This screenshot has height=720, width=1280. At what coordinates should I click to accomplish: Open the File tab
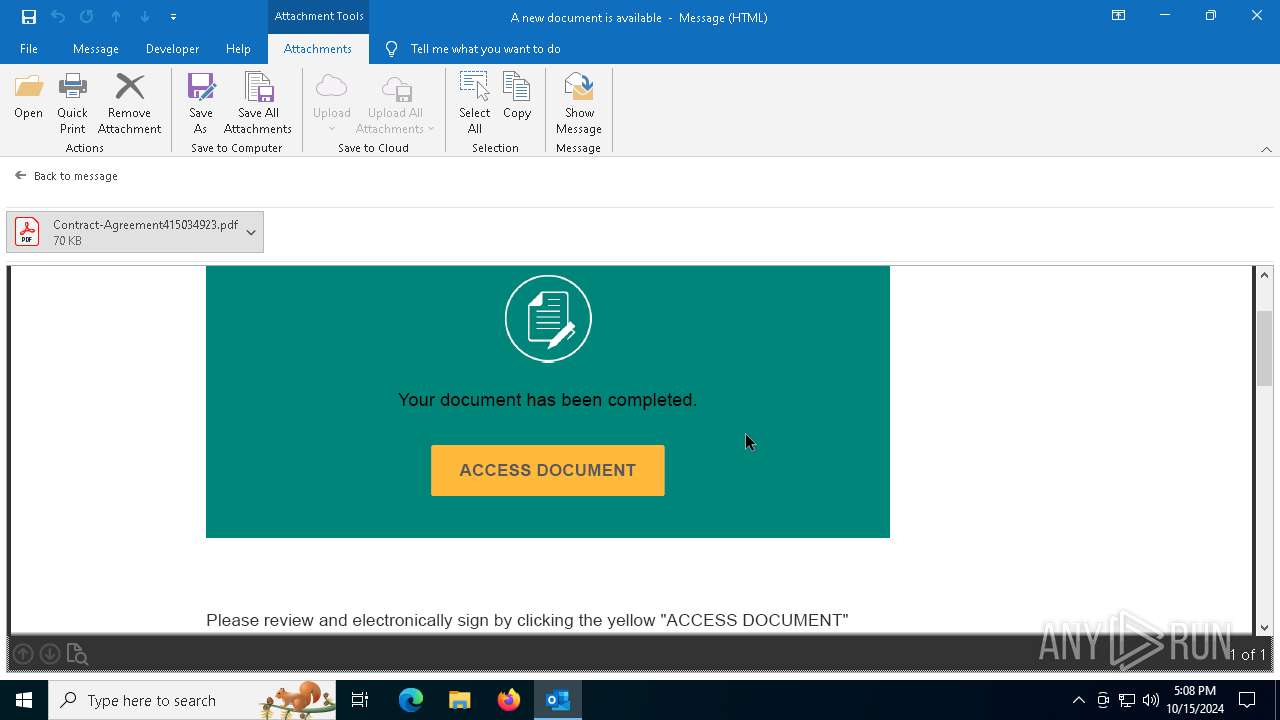29,48
